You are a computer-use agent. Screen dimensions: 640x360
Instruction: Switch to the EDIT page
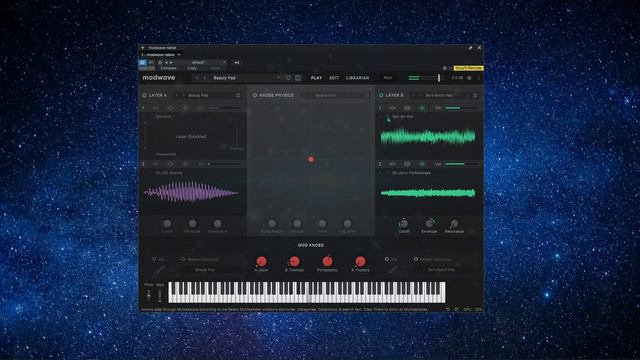tap(334, 78)
